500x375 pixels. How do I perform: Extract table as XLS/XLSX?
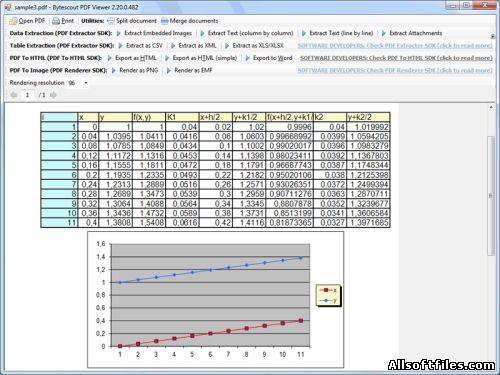254,45
